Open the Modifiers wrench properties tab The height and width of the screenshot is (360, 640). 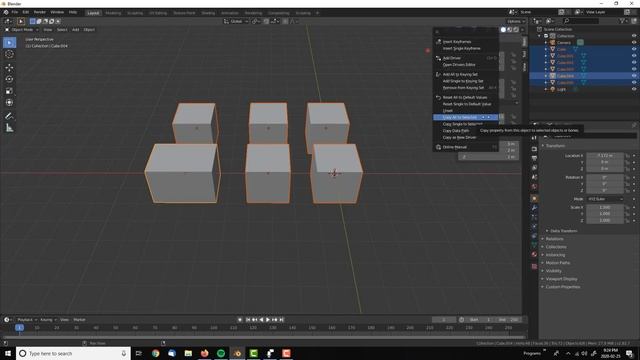534,208
